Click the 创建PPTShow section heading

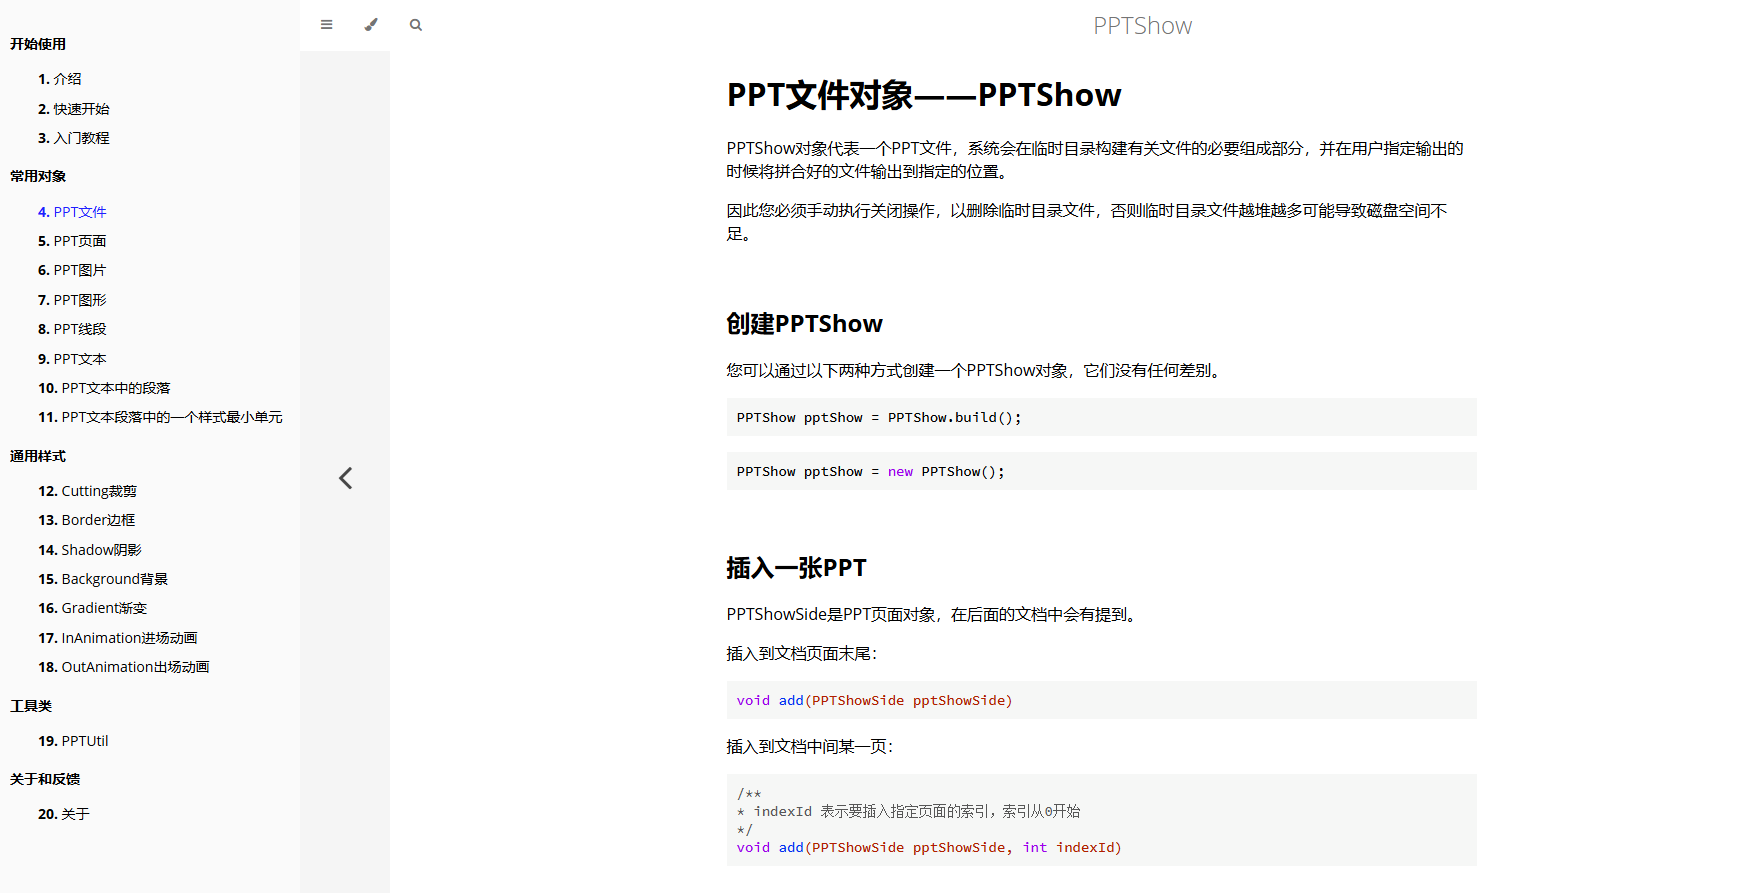pos(804,324)
